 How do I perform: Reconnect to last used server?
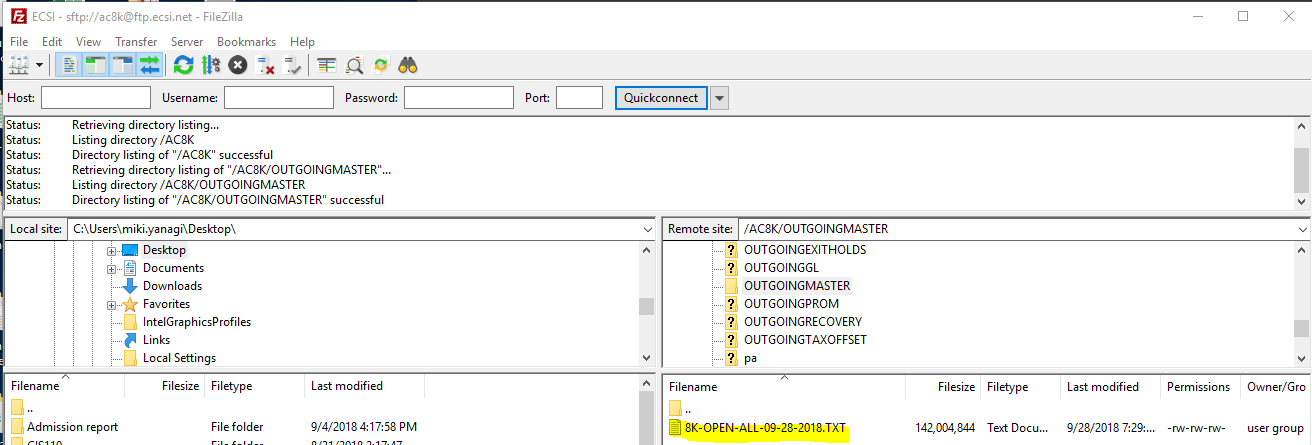click(x=293, y=65)
